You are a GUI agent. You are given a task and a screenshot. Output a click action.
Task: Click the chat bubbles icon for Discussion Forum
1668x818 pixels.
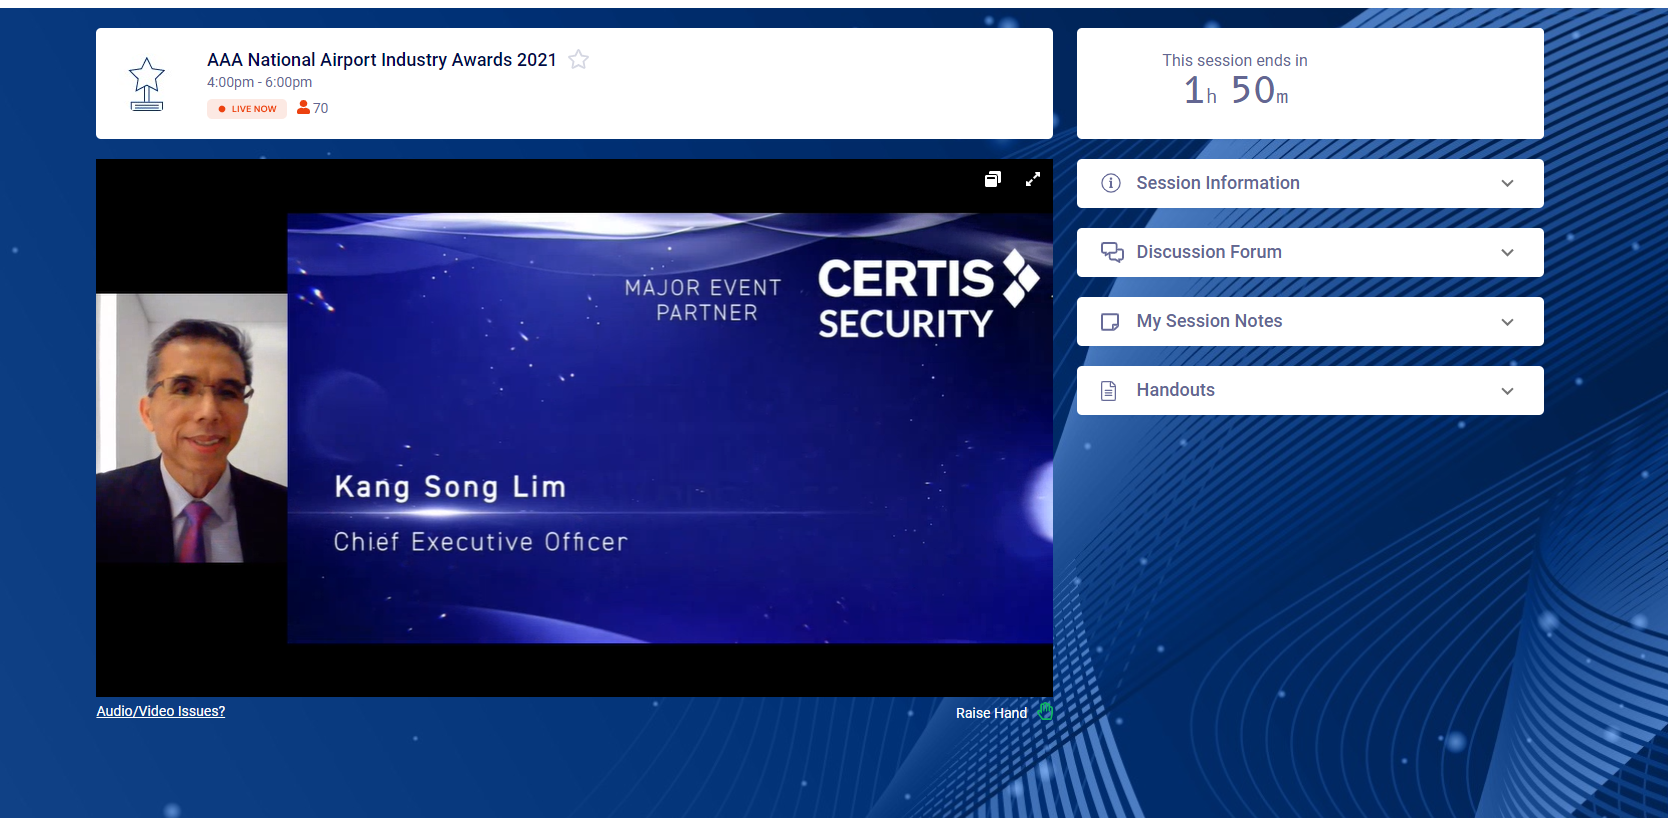tap(1111, 252)
